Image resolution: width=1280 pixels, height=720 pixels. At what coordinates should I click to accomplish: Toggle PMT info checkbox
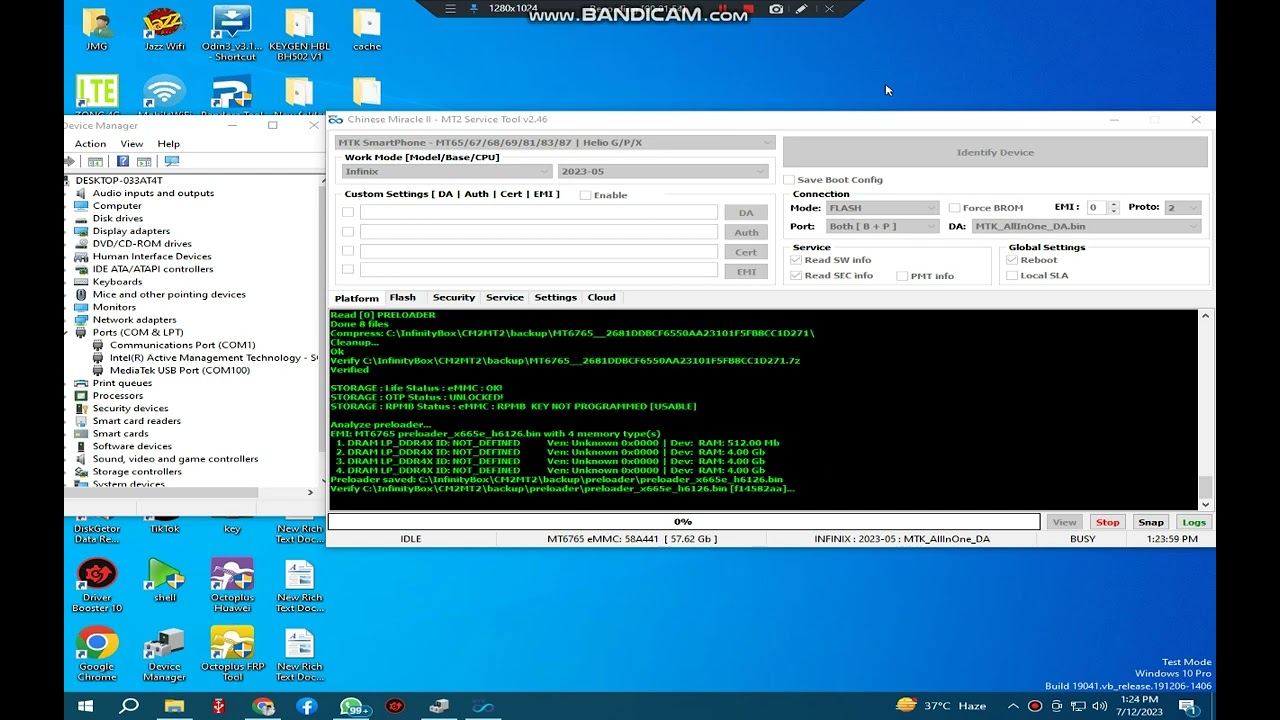coord(902,276)
